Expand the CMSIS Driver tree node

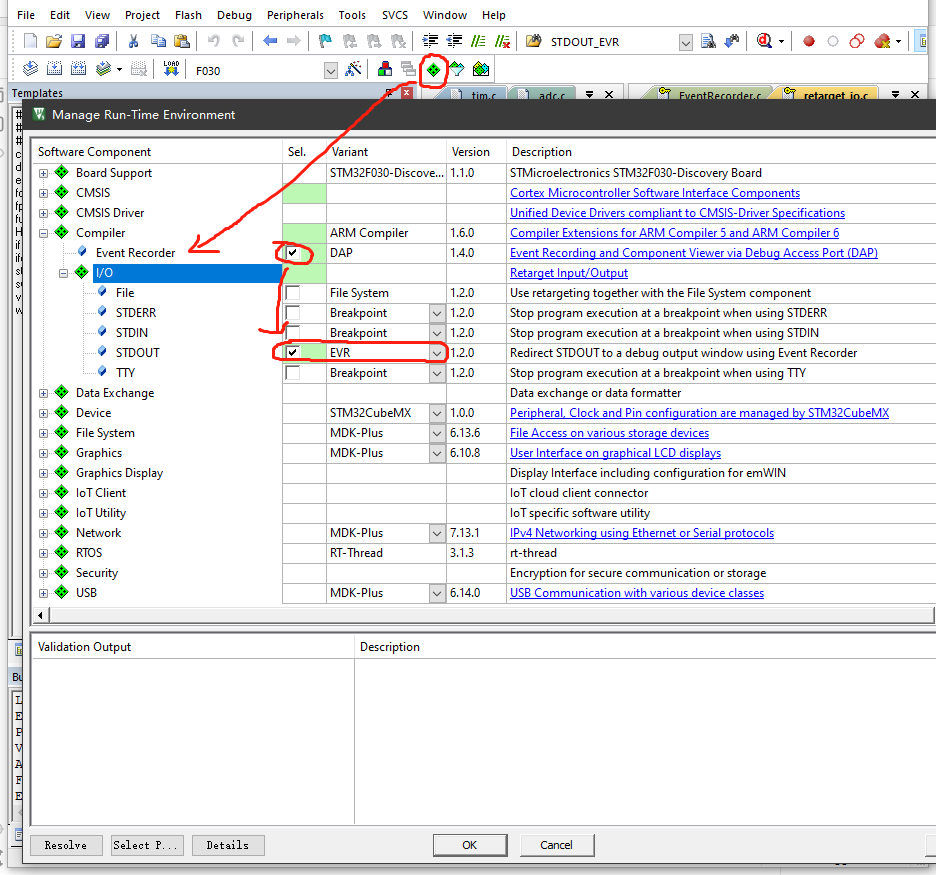coord(44,213)
